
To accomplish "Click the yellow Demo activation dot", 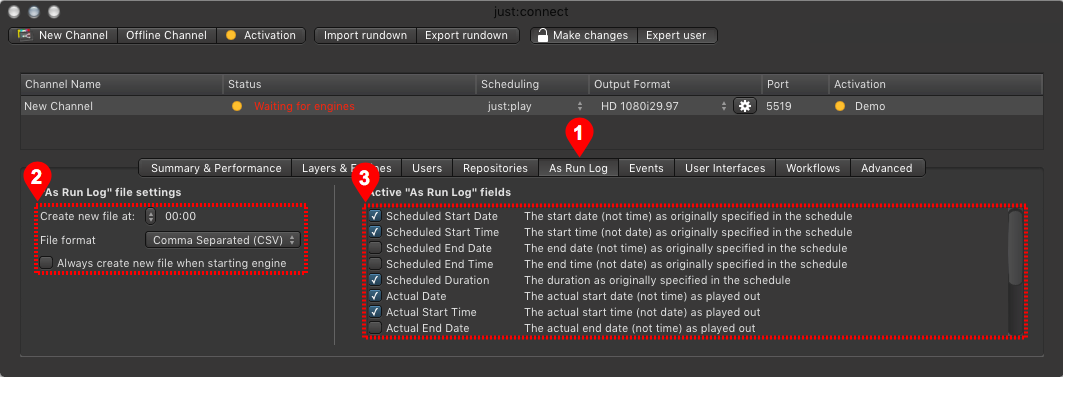I will pos(840,106).
